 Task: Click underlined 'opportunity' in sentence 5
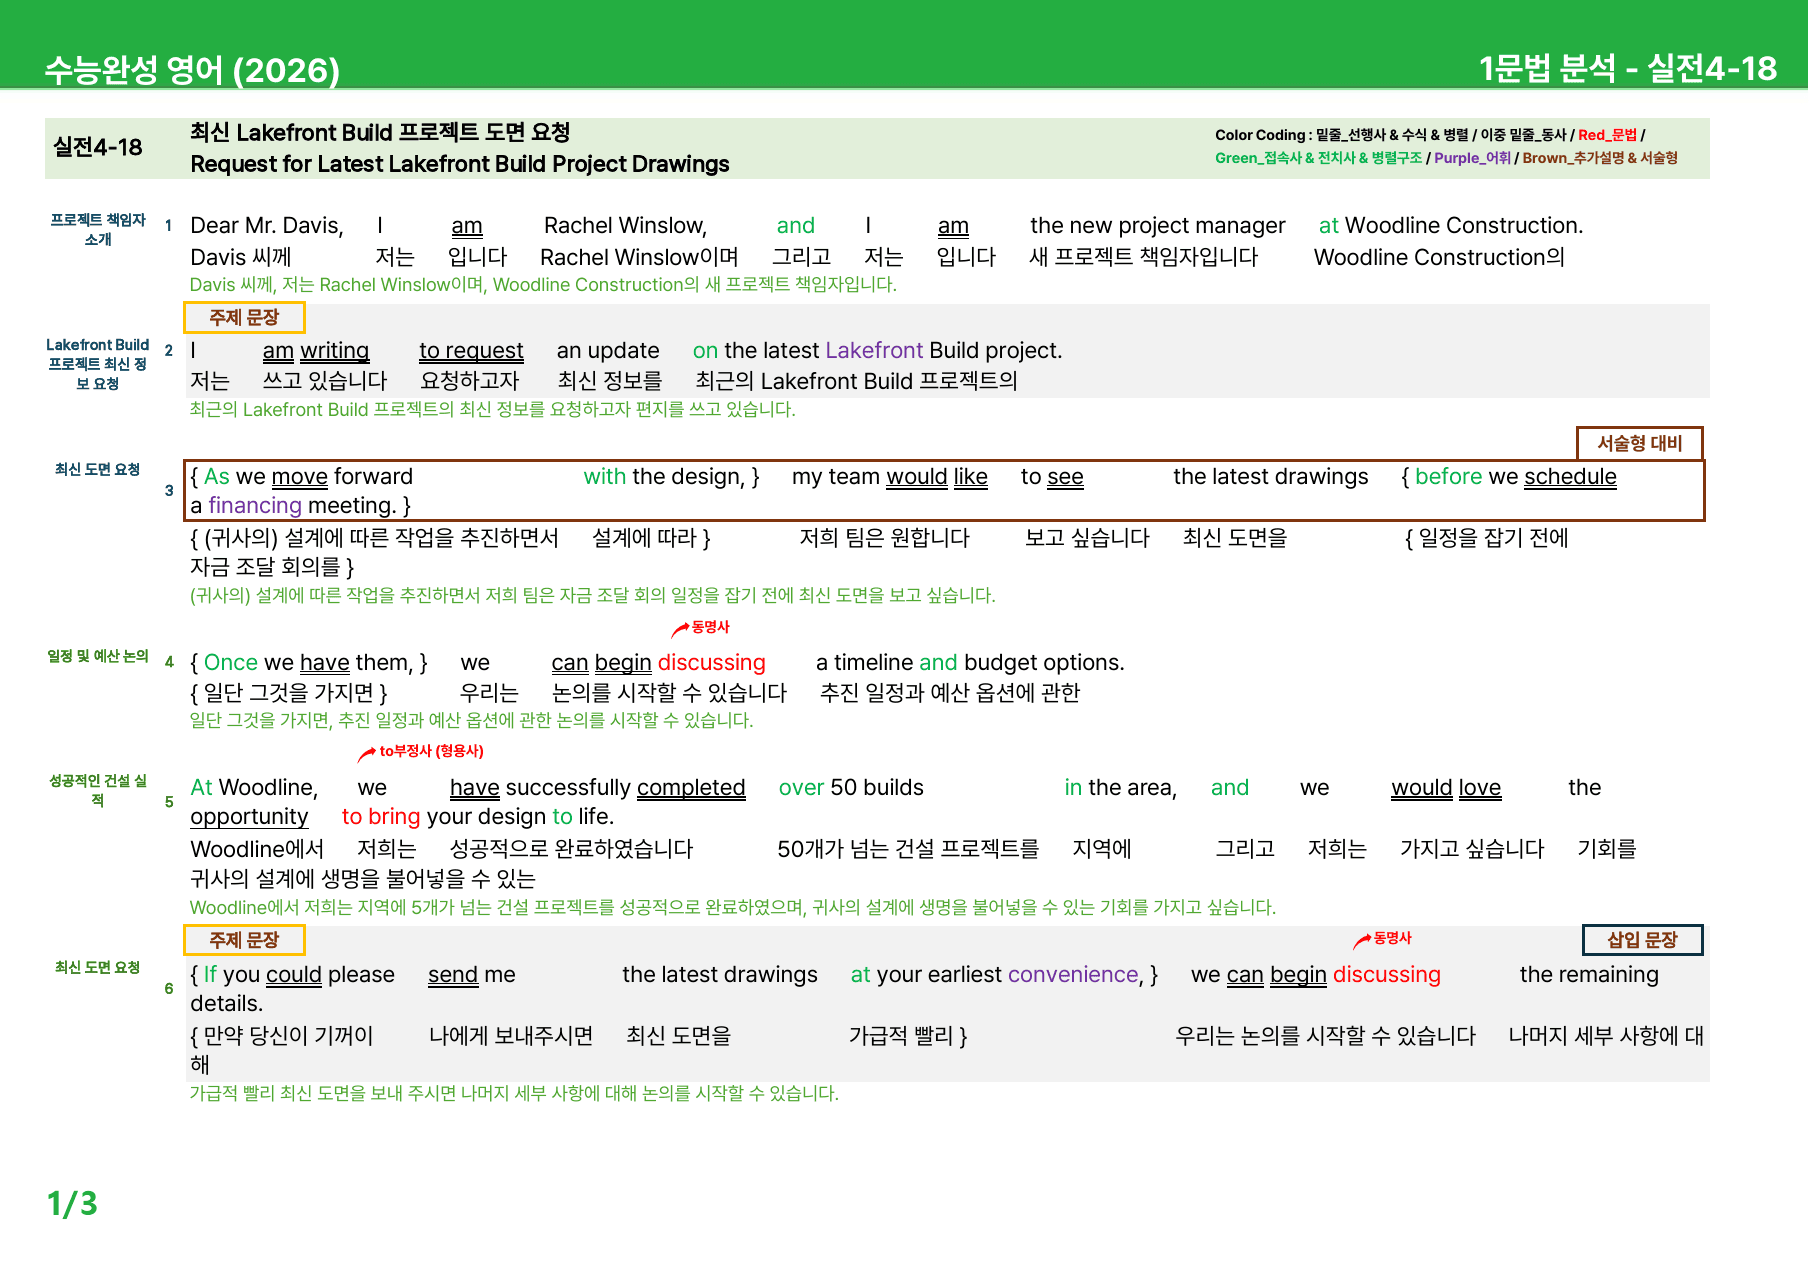[249, 817]
